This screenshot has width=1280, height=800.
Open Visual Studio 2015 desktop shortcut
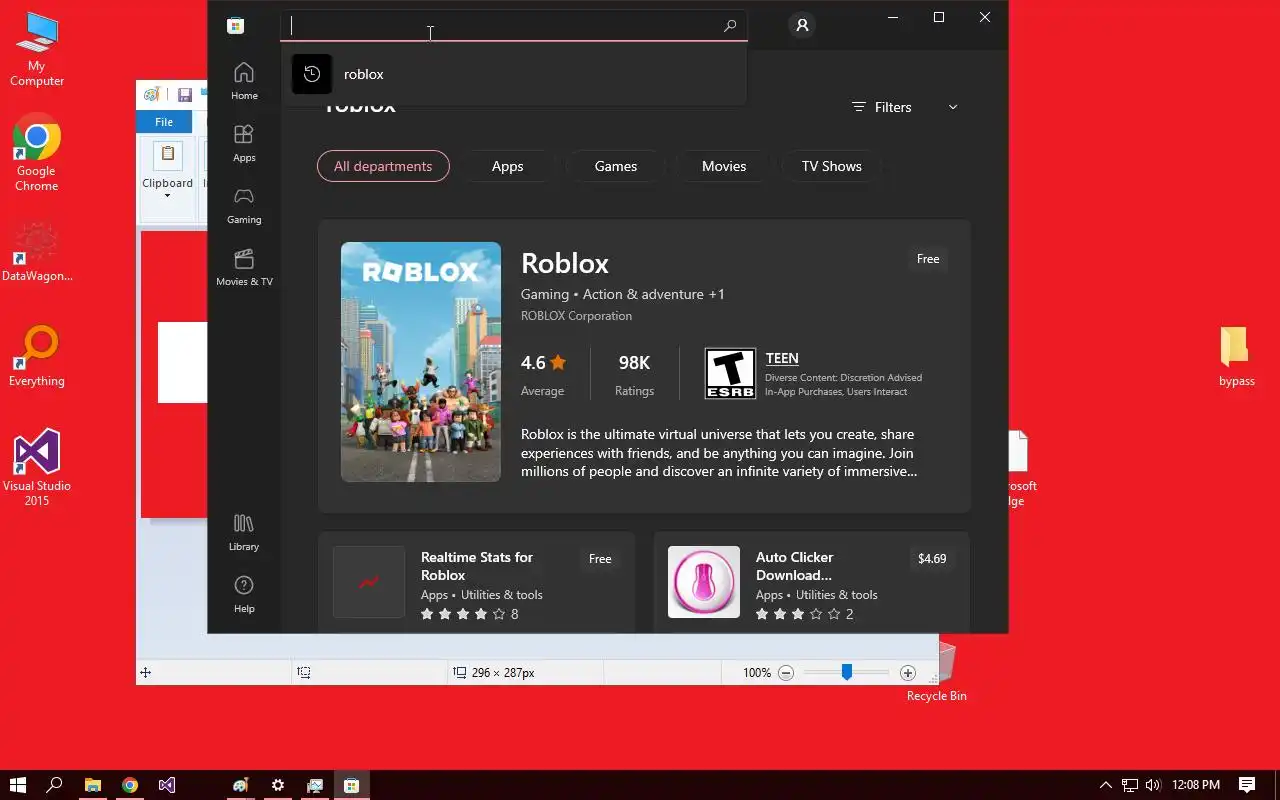pos(37,467)
